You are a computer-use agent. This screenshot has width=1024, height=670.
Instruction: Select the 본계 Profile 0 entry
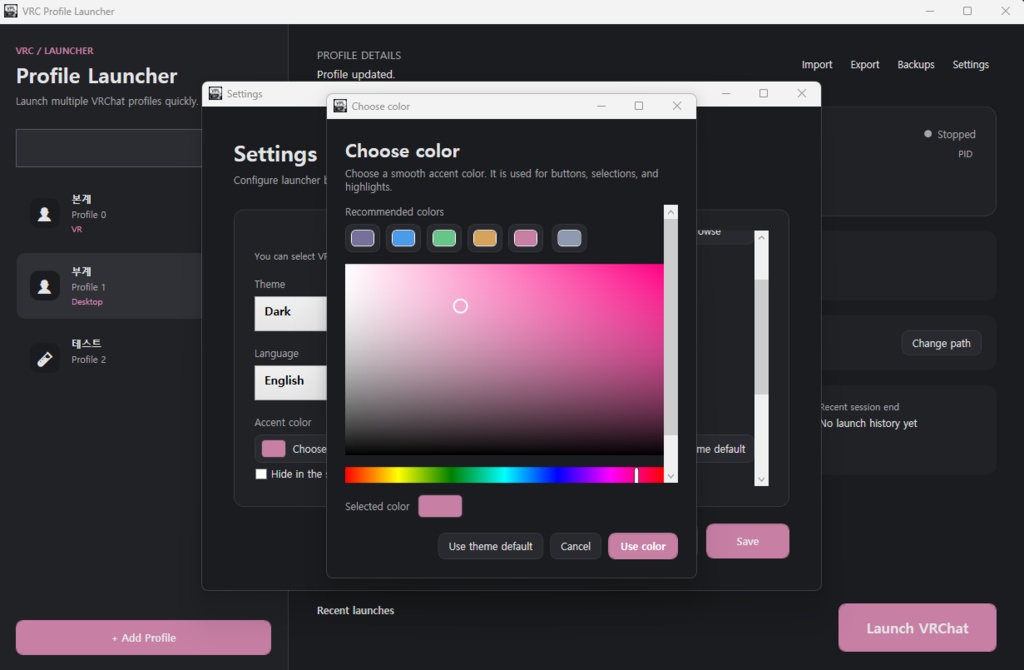point(111,214)
